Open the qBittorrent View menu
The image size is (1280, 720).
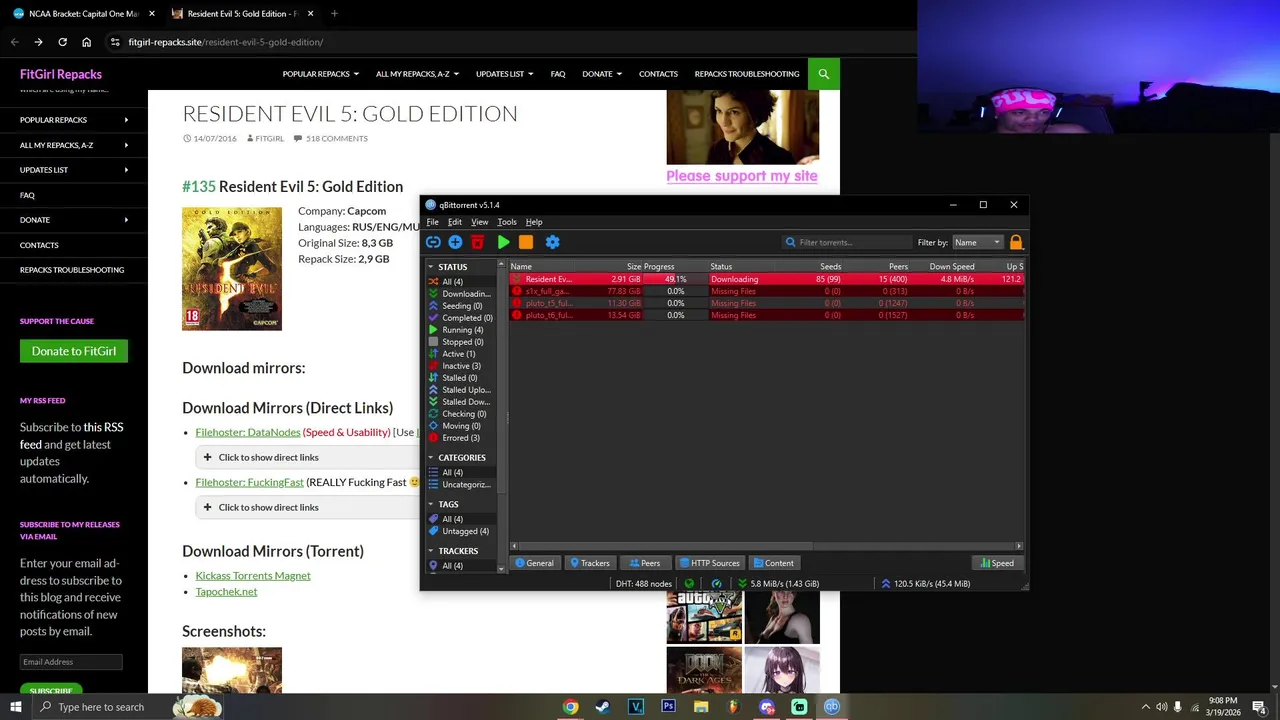(x=480, y=222)
